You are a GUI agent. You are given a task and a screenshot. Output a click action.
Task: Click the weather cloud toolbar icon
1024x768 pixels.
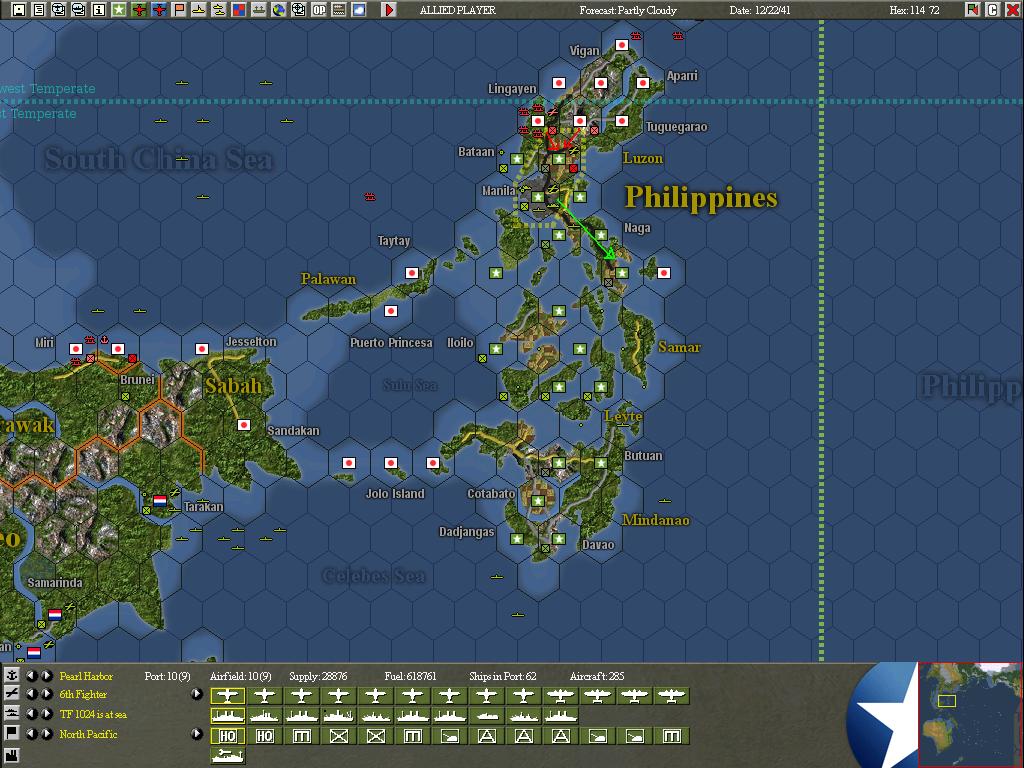tap(359, 10)
